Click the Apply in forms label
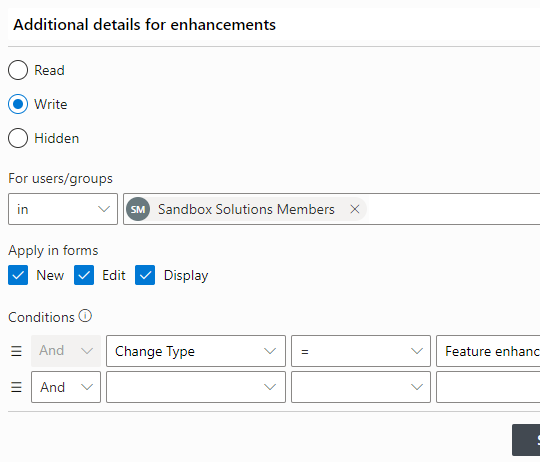Screen dimensions: 540x462 coord(53,250)
